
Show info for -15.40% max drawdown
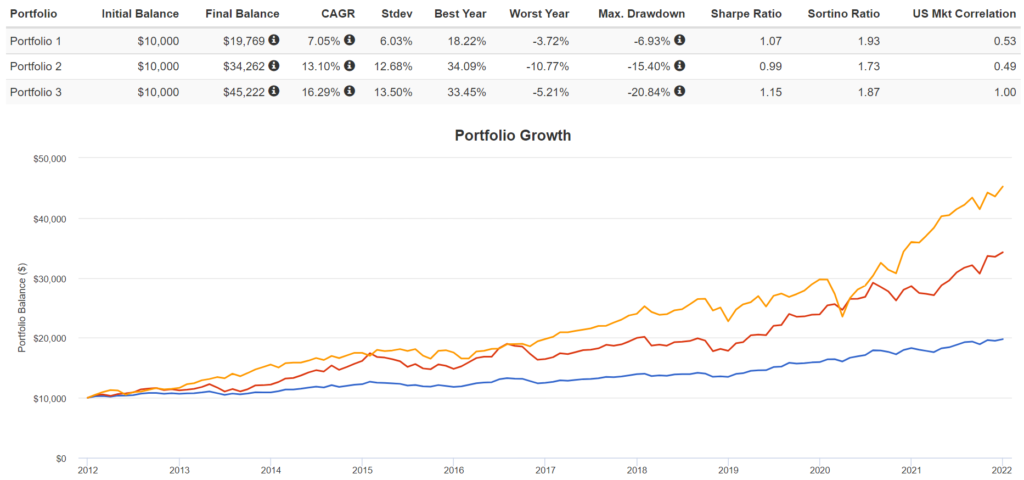[679, 66]
